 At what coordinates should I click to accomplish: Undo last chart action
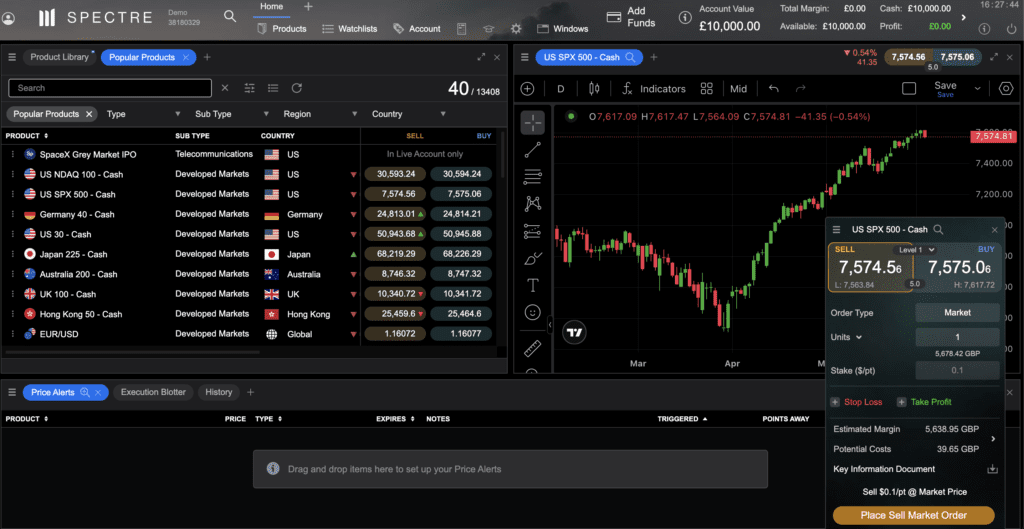pos(774,89)
